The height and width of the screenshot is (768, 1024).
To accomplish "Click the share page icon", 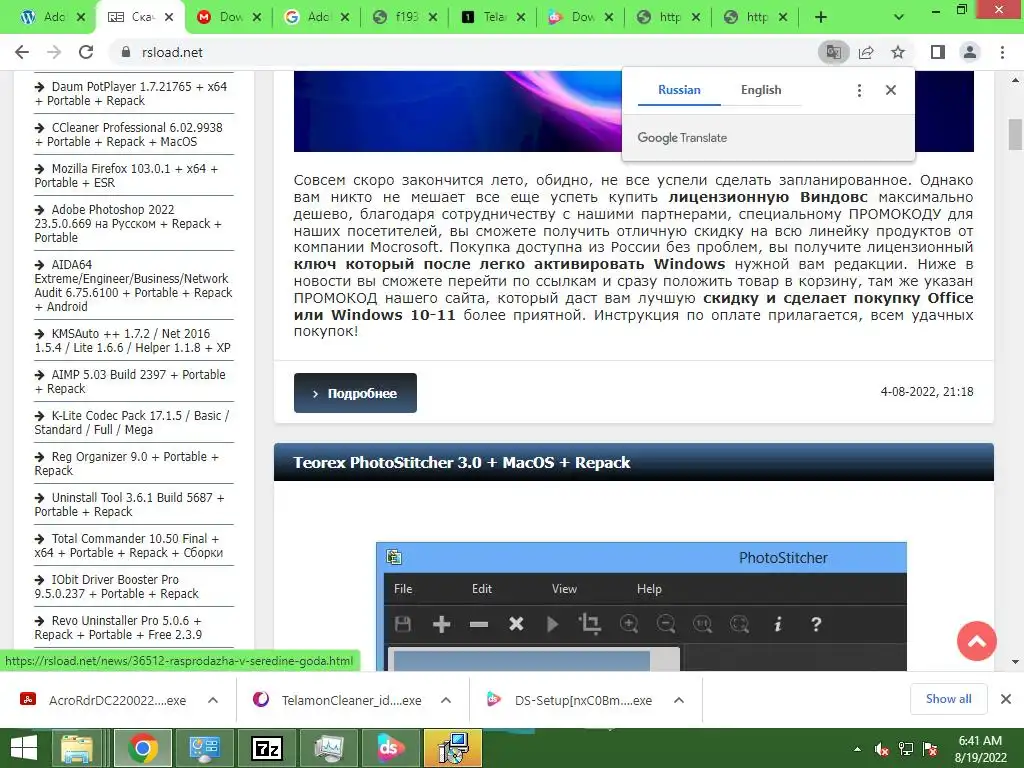I will (866, 52).
